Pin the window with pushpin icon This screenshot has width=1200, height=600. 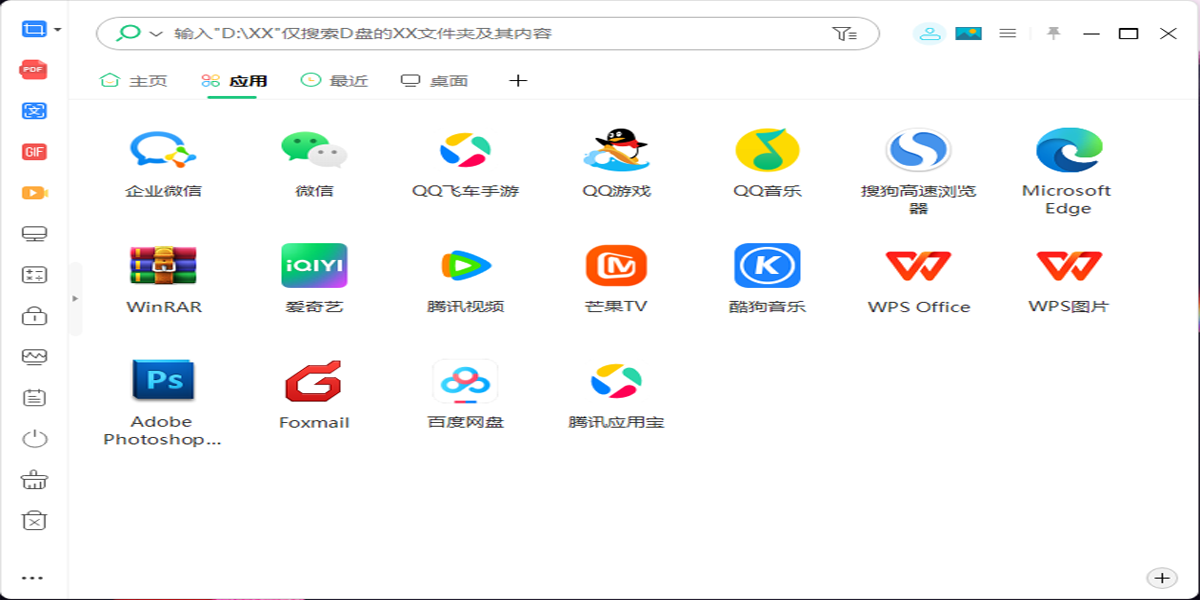[x=1053, y=33]
